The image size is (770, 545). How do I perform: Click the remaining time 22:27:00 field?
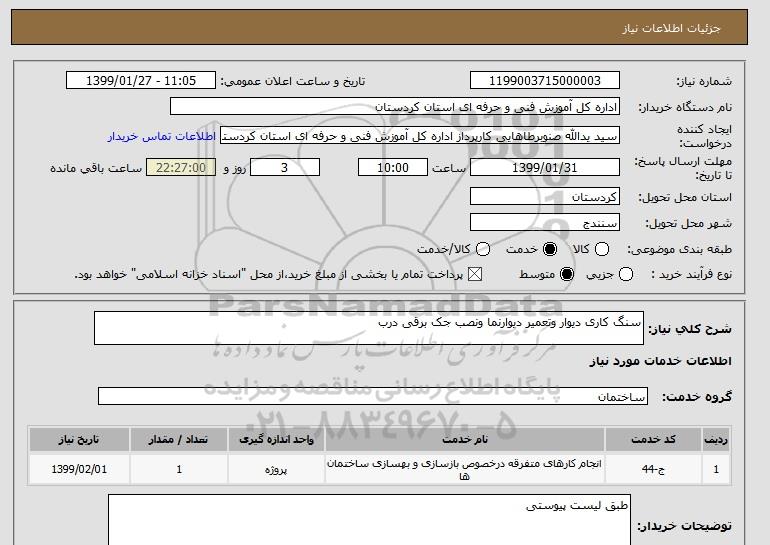[181, 167]
